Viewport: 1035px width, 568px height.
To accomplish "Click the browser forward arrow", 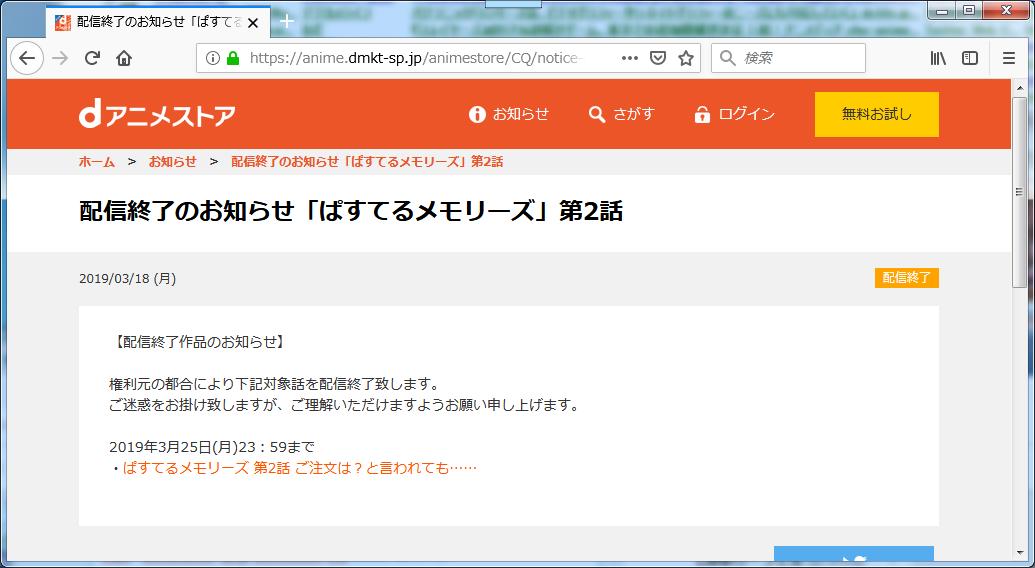I will tap(60, 58).
